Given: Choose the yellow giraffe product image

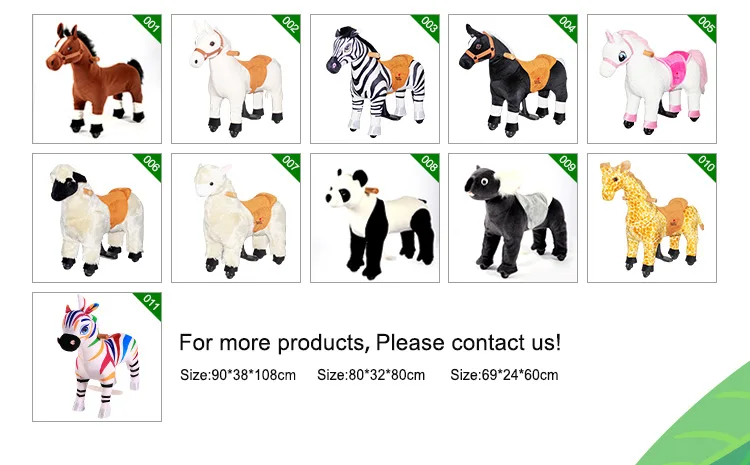Looking at the screenshot, I should point(646,218).
